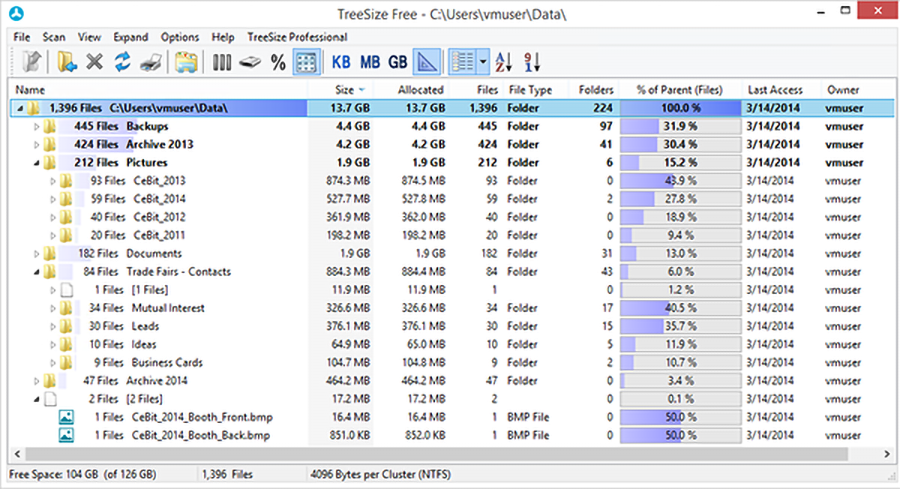900x489 pixels.
Task: Click the CeBit_2011 folder icon
Action: coord(66,235)
